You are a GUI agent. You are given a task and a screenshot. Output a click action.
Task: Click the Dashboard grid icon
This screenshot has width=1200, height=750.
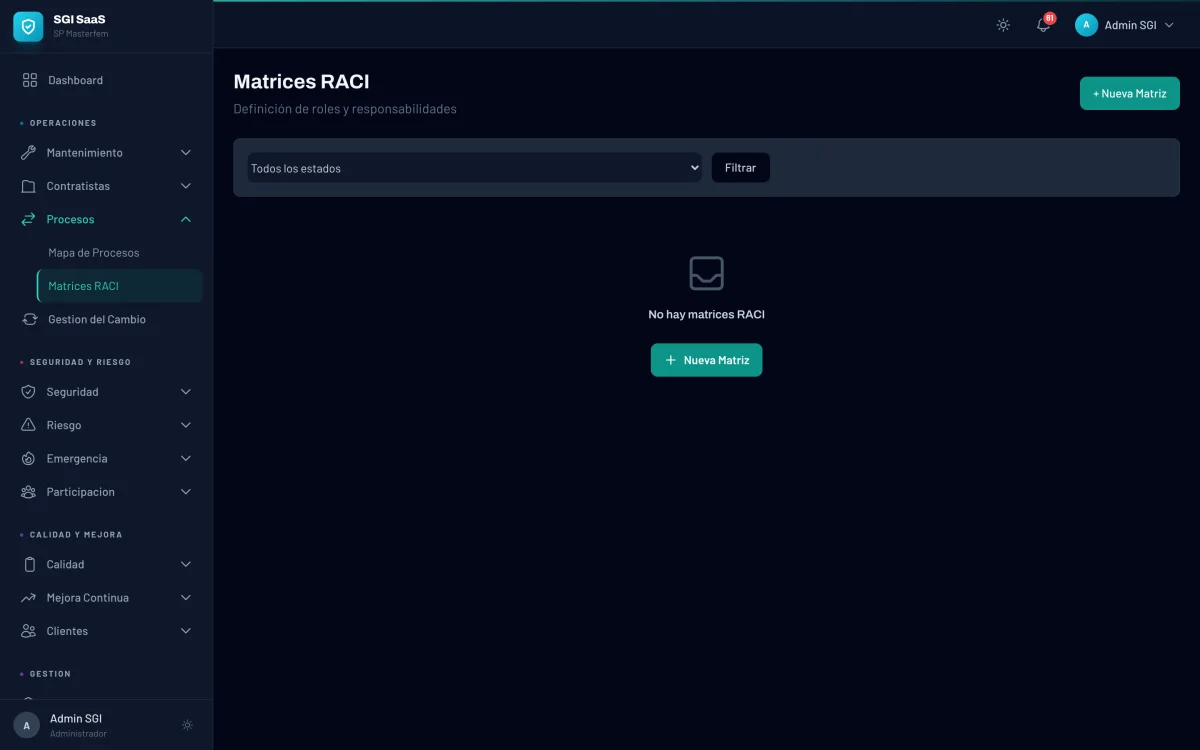click(x=29, y=80)
